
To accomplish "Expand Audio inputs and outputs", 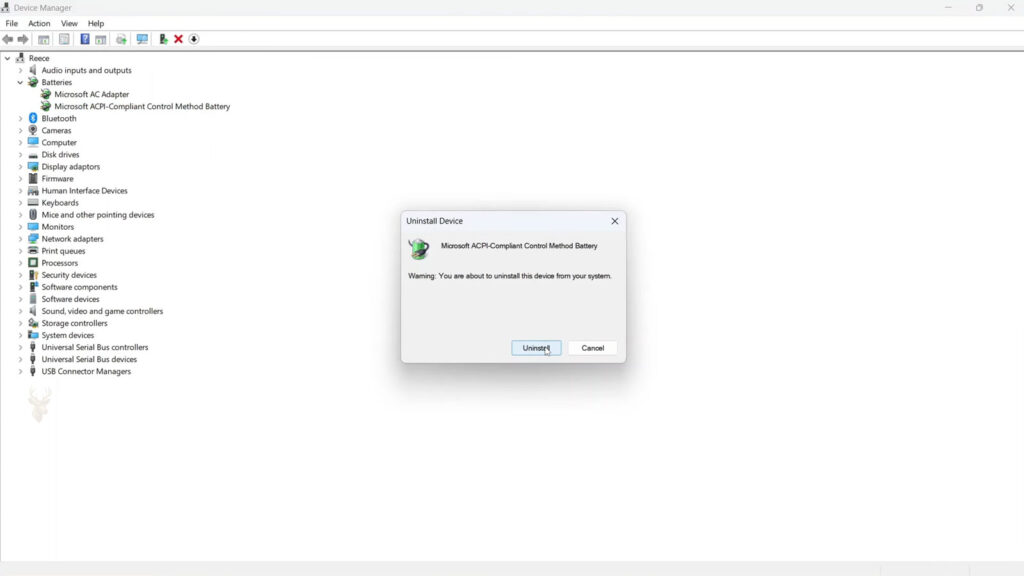I will coord(20,70).
